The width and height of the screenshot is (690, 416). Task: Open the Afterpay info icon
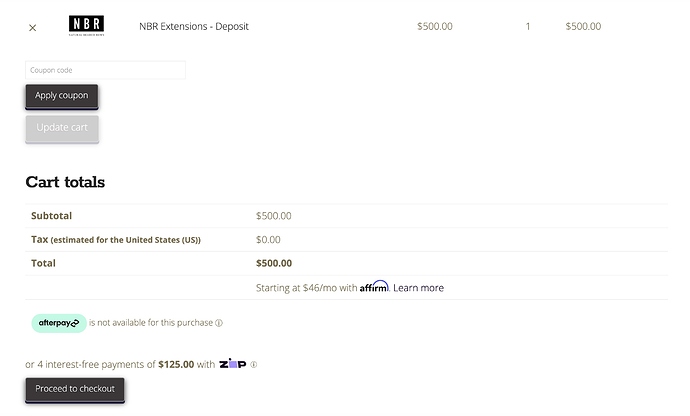coord(219,323)
